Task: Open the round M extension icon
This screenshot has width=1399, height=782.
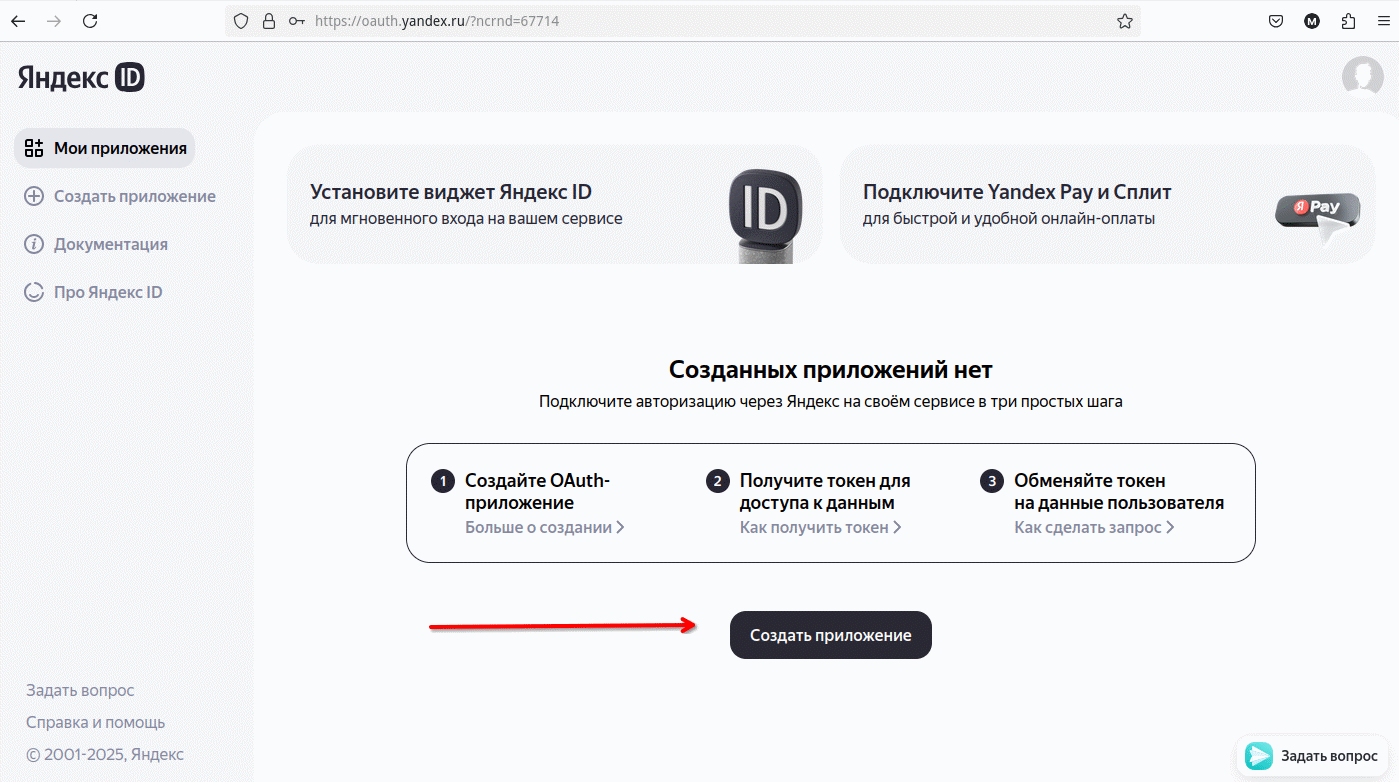Action: 1312,21
